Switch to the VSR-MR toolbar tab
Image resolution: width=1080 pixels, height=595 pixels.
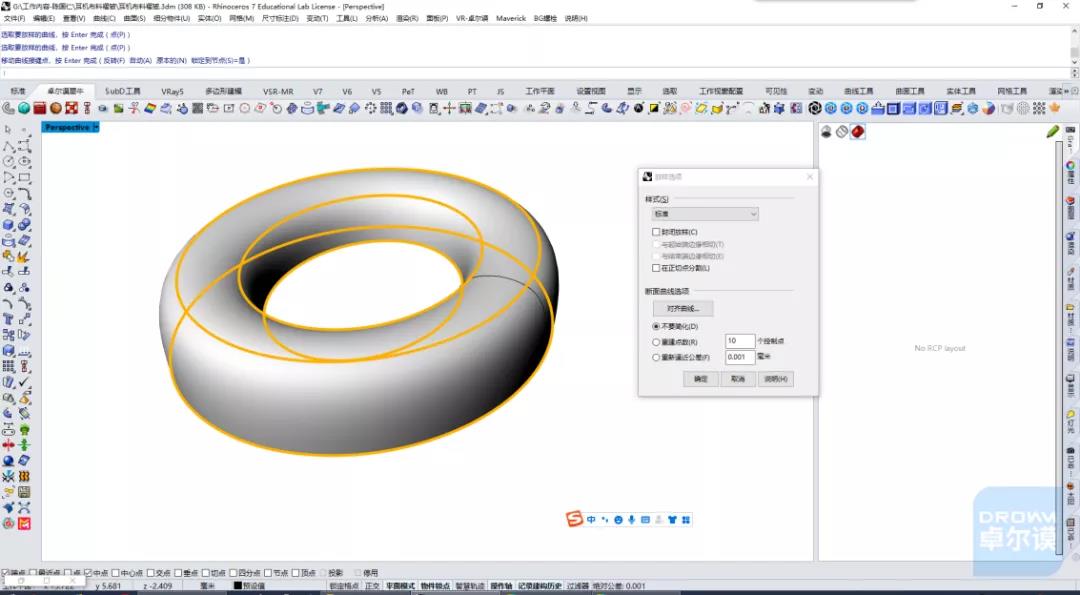278,91
